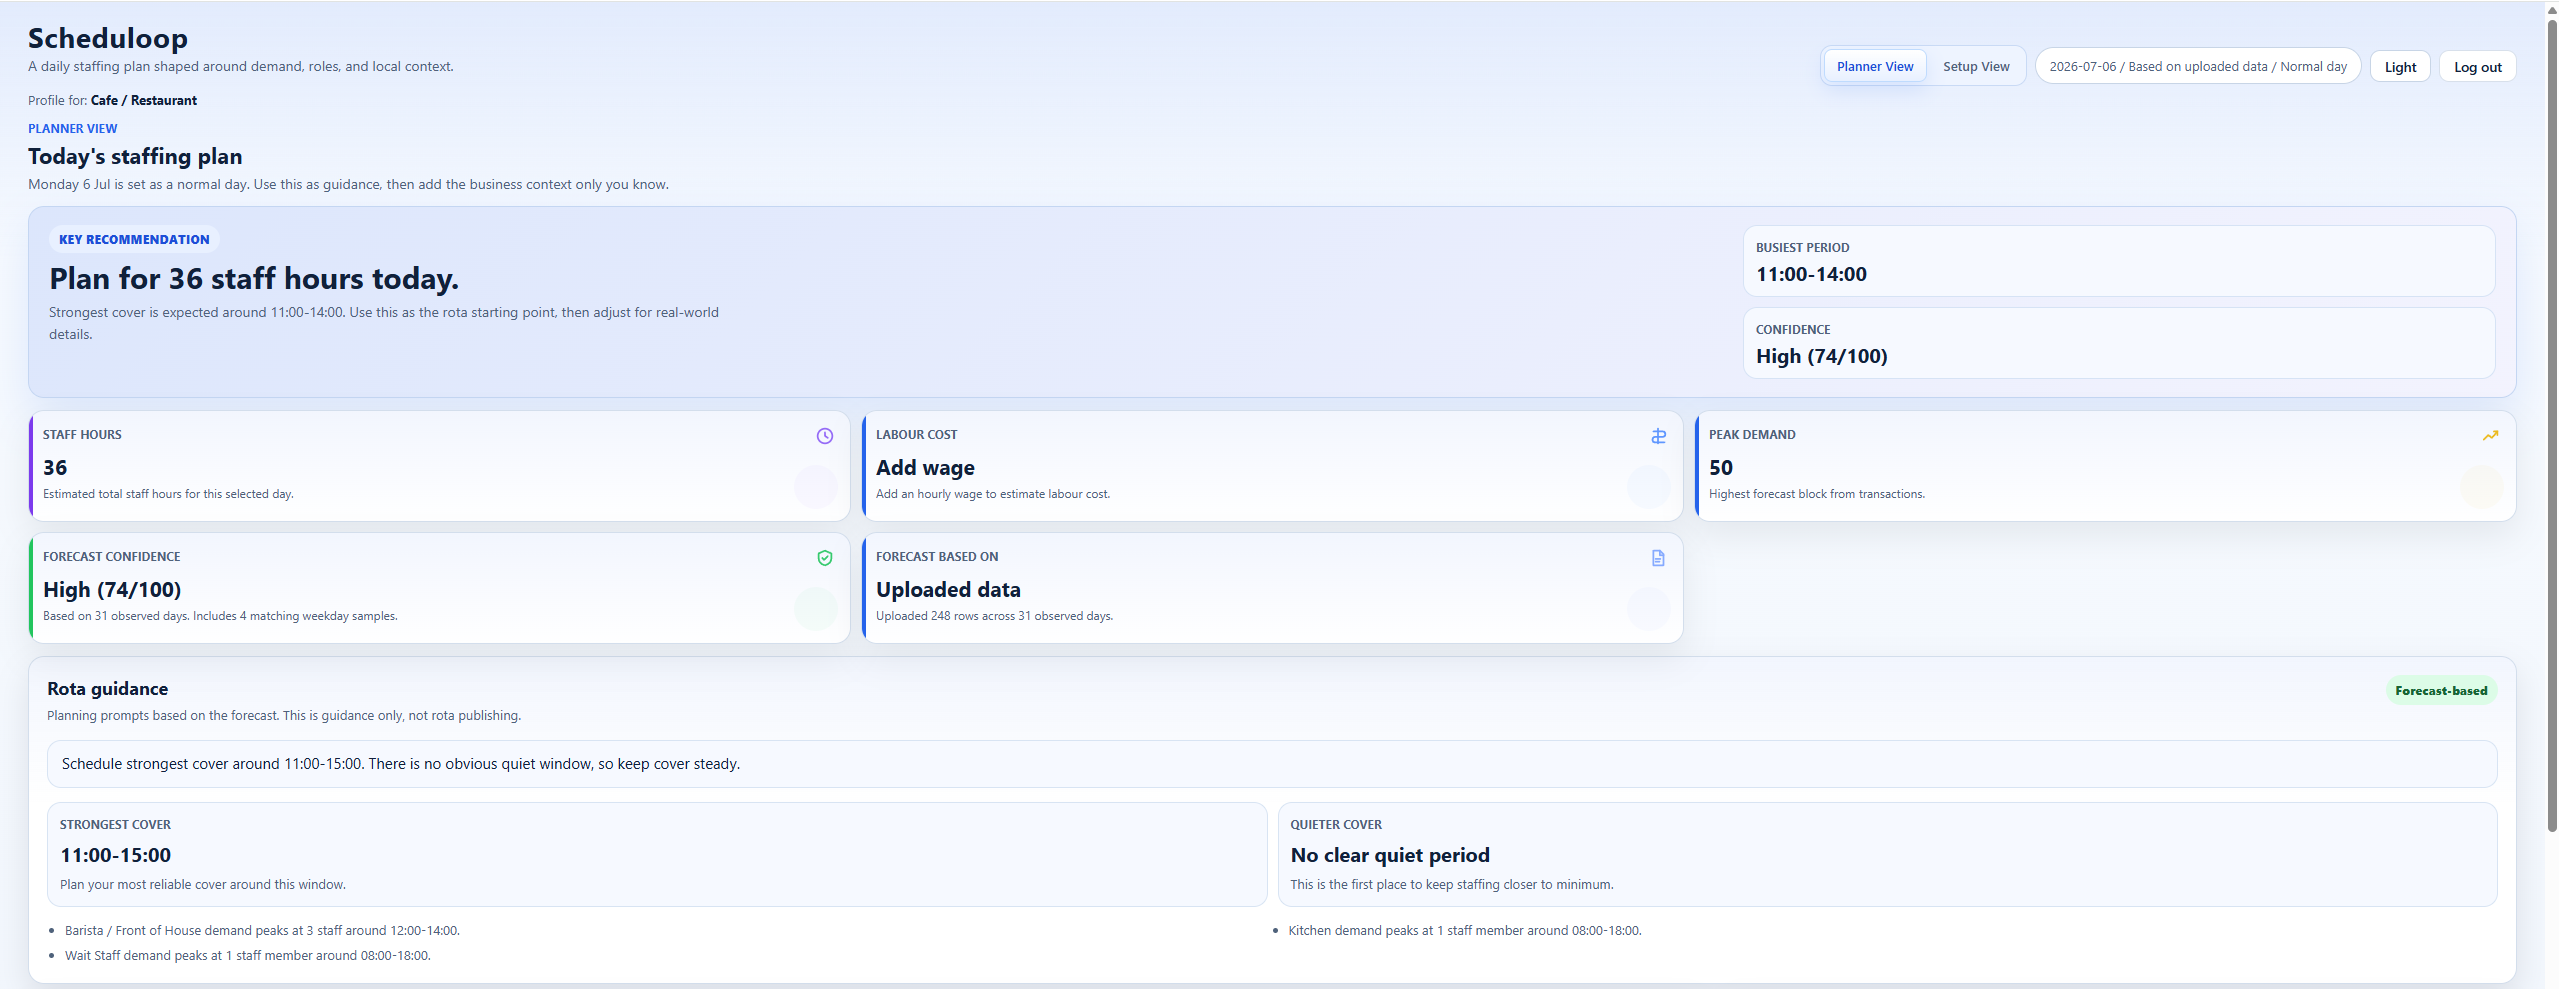2559x989 pixels.
Task: Click the Kitchen demand peaks bullet
Action: pos(1464,931)
